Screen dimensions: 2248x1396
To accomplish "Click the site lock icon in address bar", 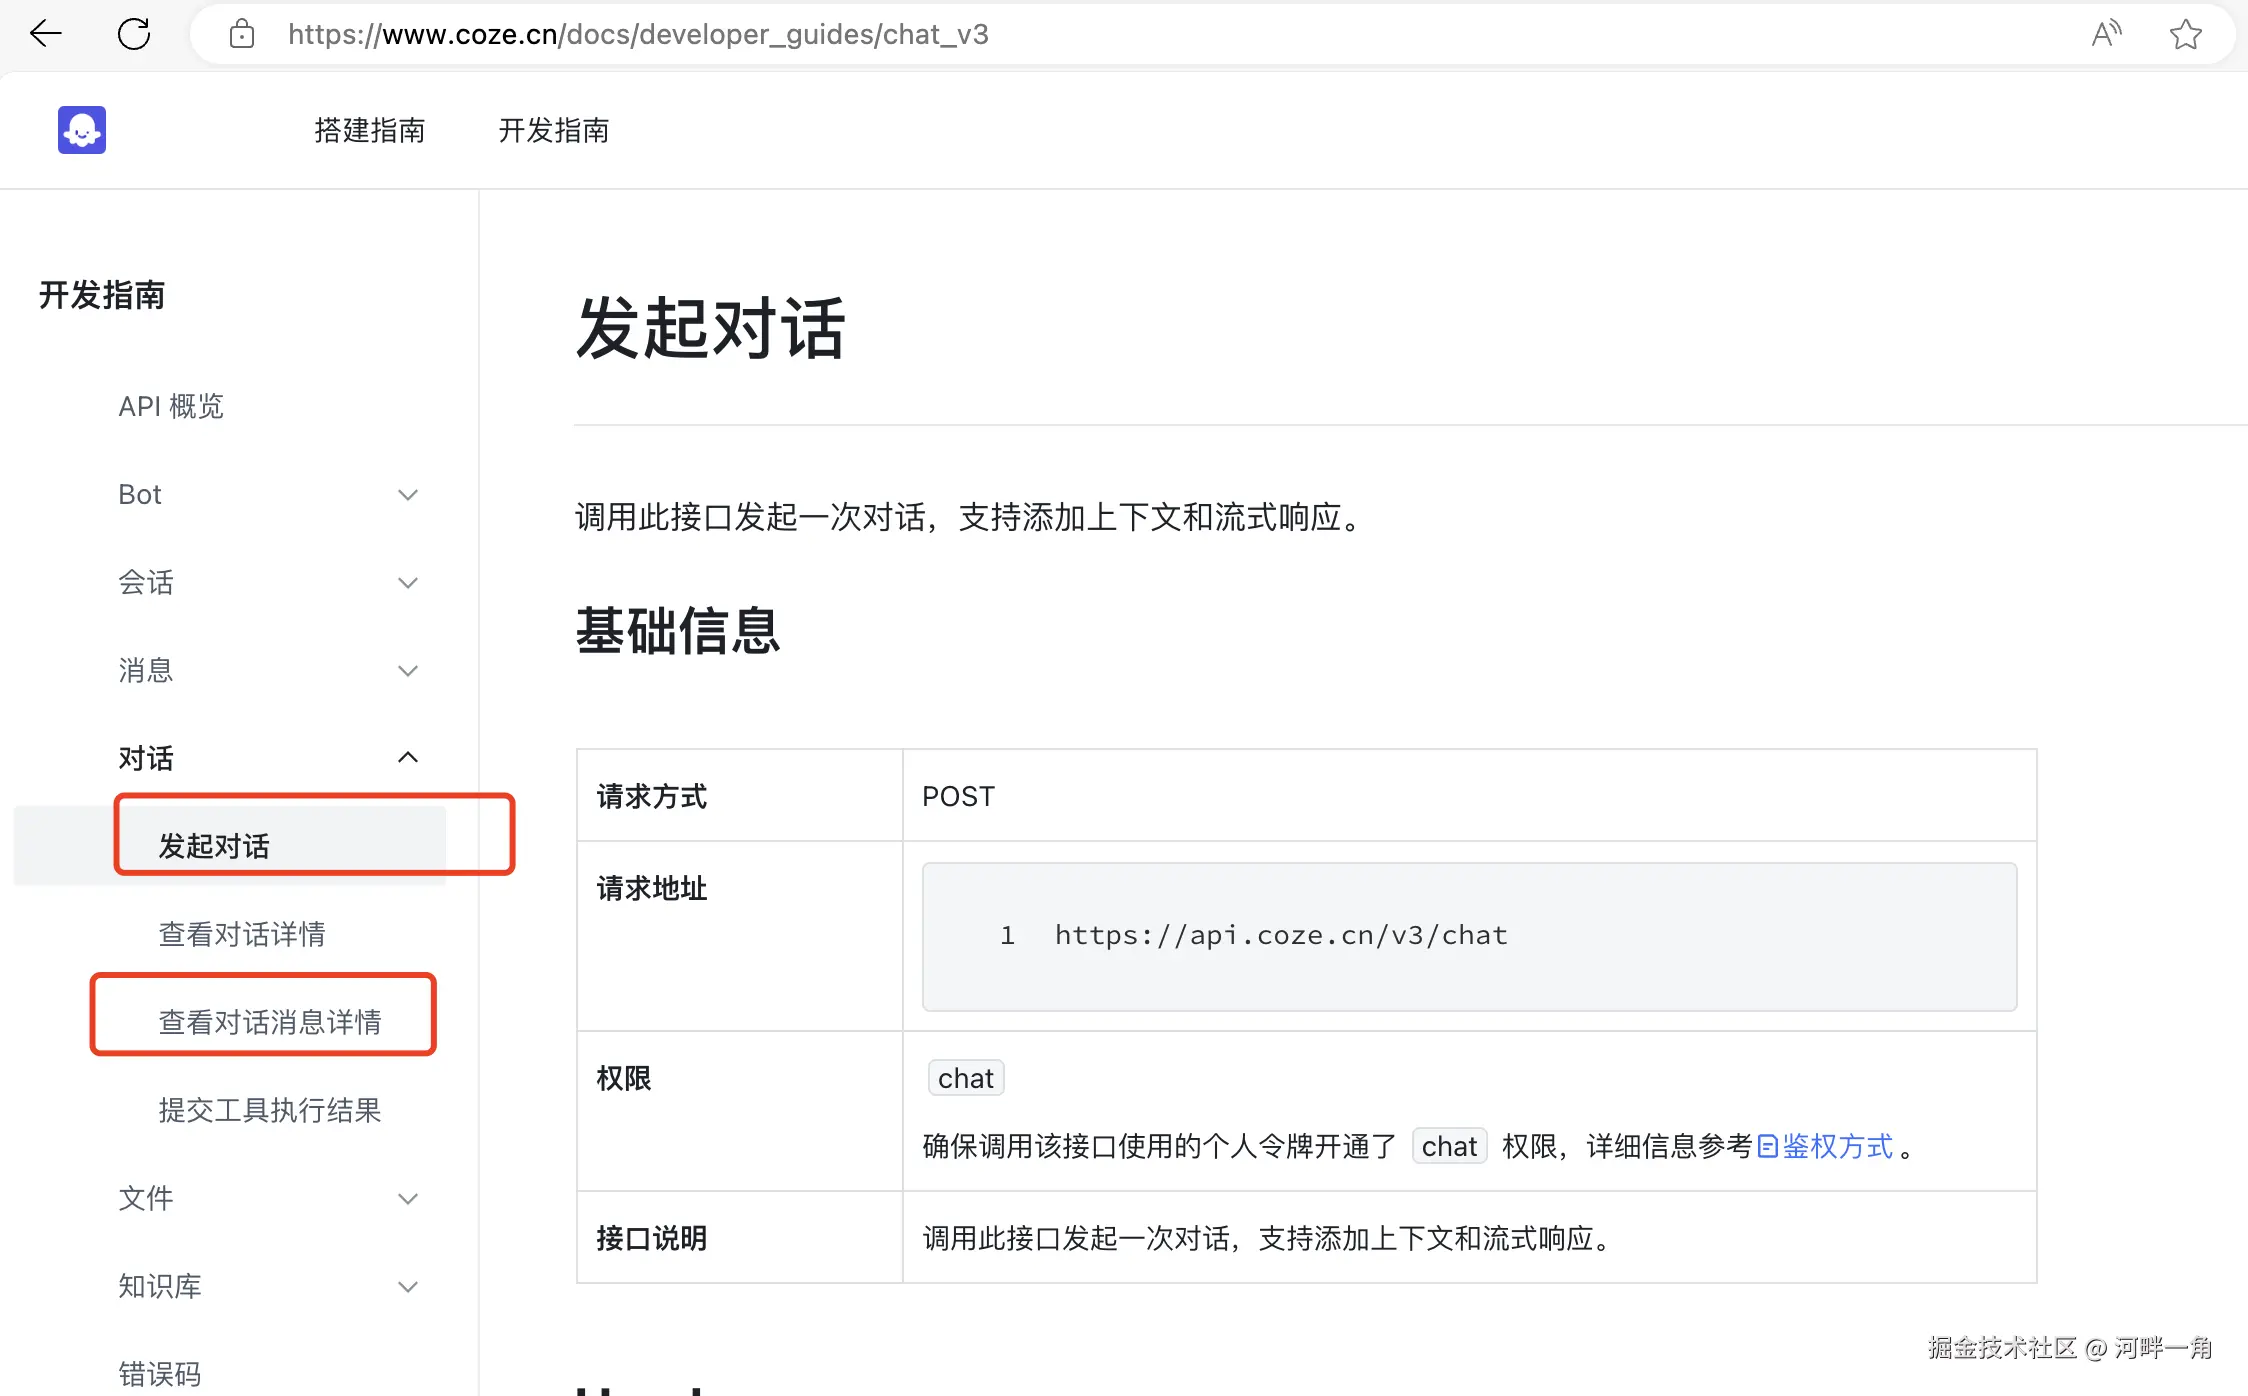I will point(241,34).
